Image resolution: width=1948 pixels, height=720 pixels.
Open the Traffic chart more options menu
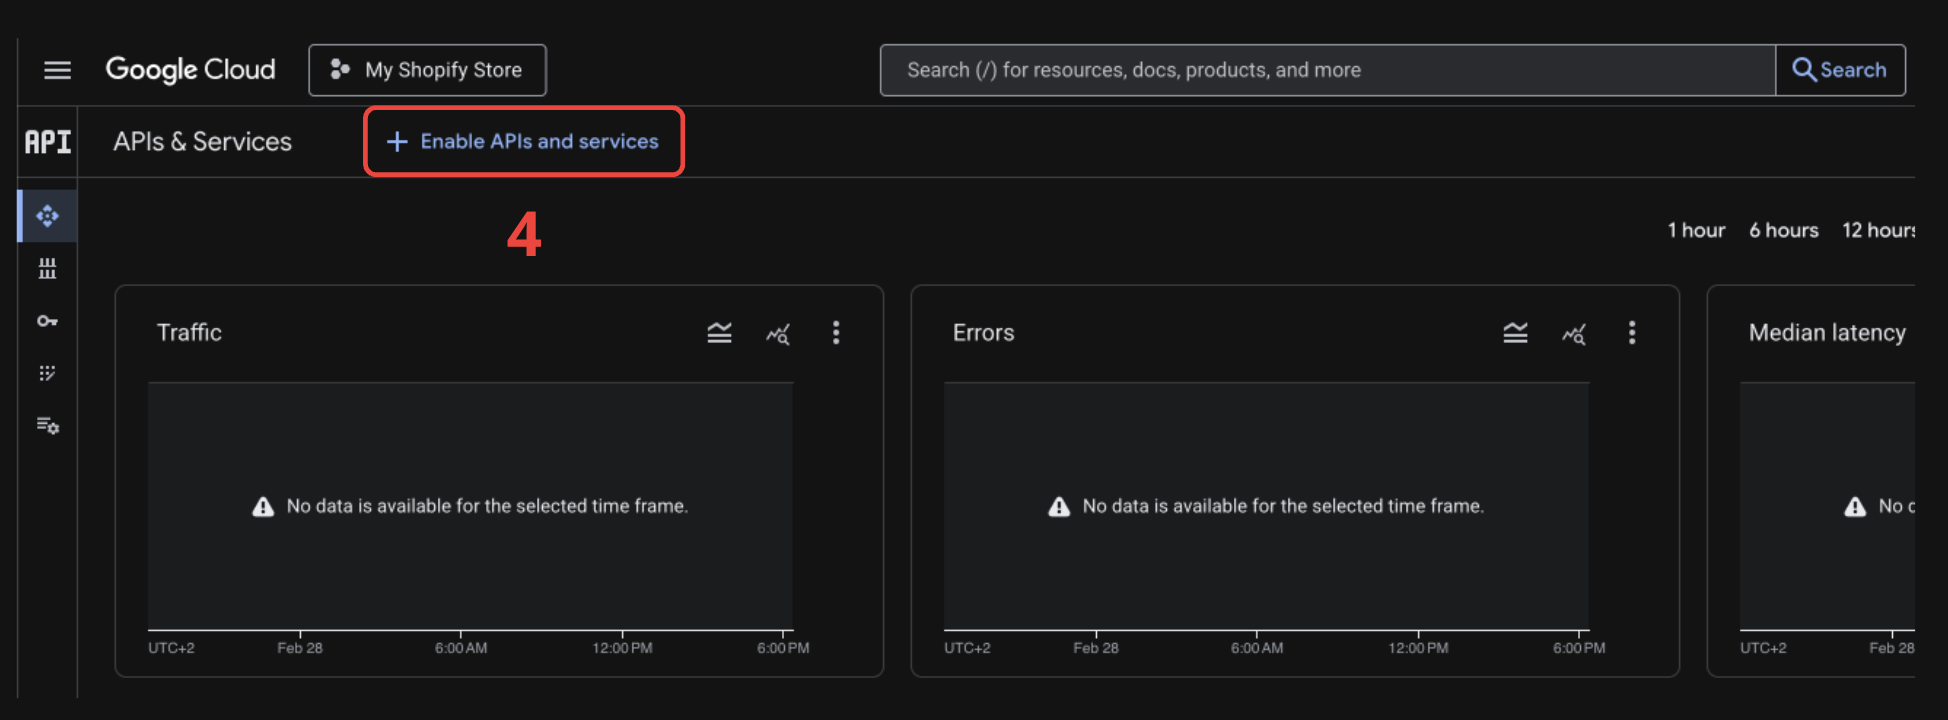click(x=836, y=333)
